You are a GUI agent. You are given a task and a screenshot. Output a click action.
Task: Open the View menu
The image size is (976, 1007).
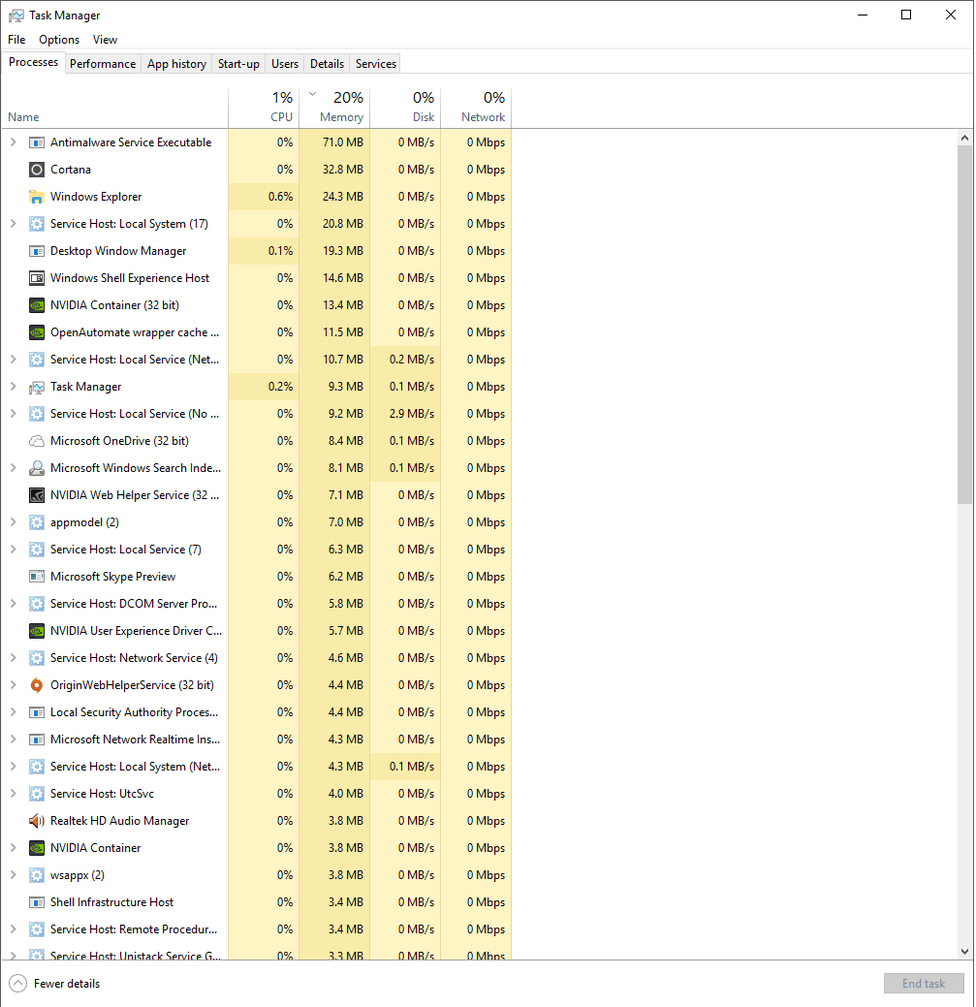(x=105, y=40)
